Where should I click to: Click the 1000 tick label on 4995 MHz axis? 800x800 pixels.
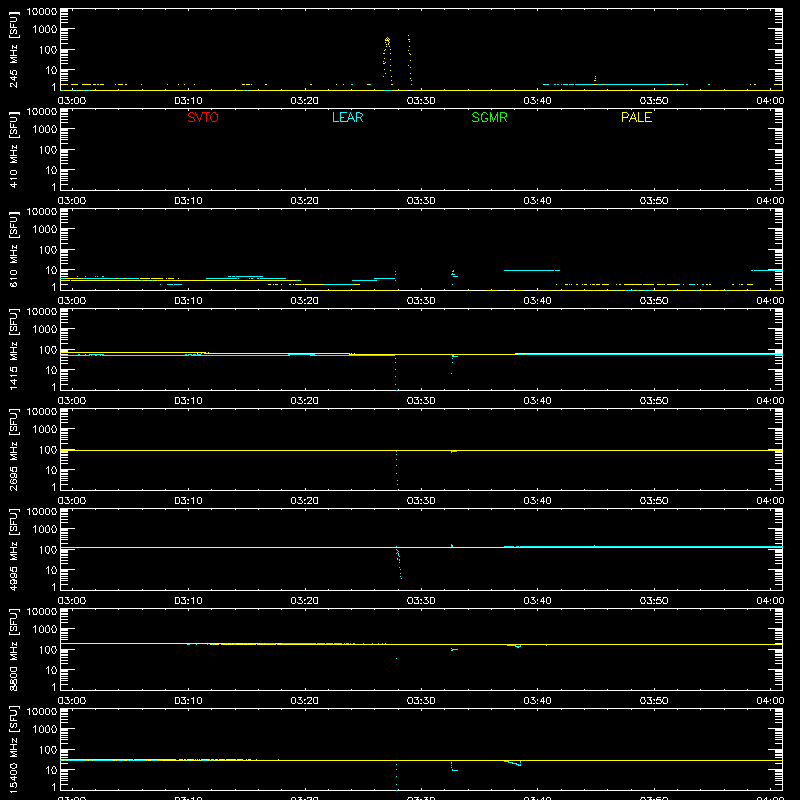(x=45, y=530)
